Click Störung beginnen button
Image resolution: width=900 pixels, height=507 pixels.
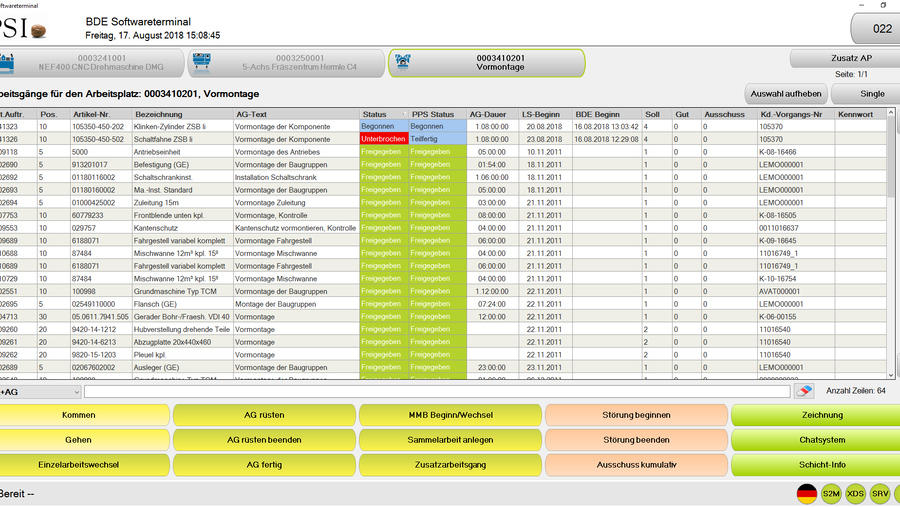636,415
